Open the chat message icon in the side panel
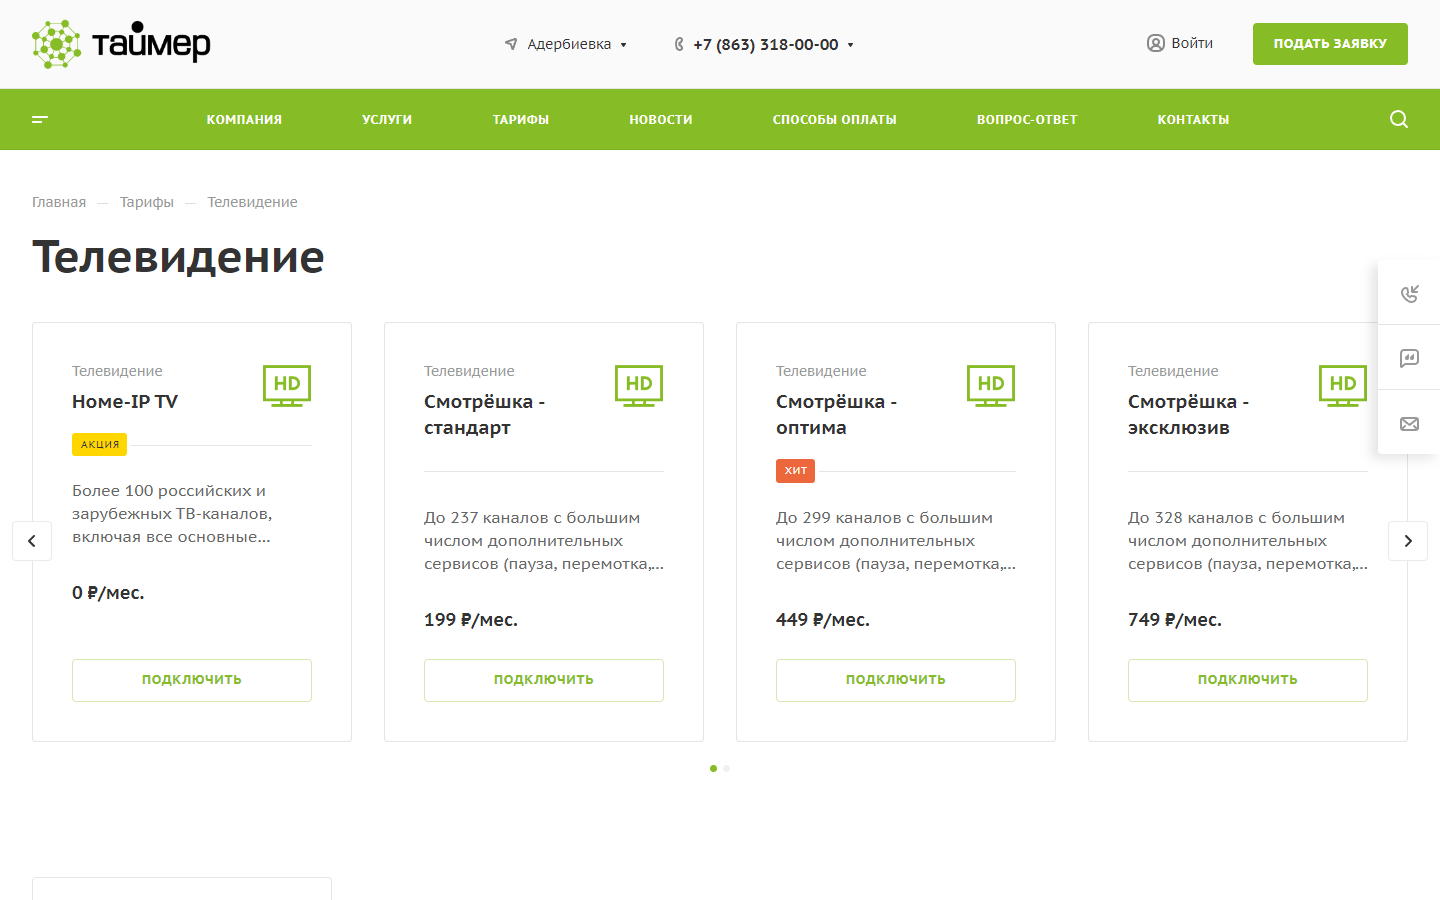The height and width of the screenshot is (900, 1440). (x=1409, y=358)
